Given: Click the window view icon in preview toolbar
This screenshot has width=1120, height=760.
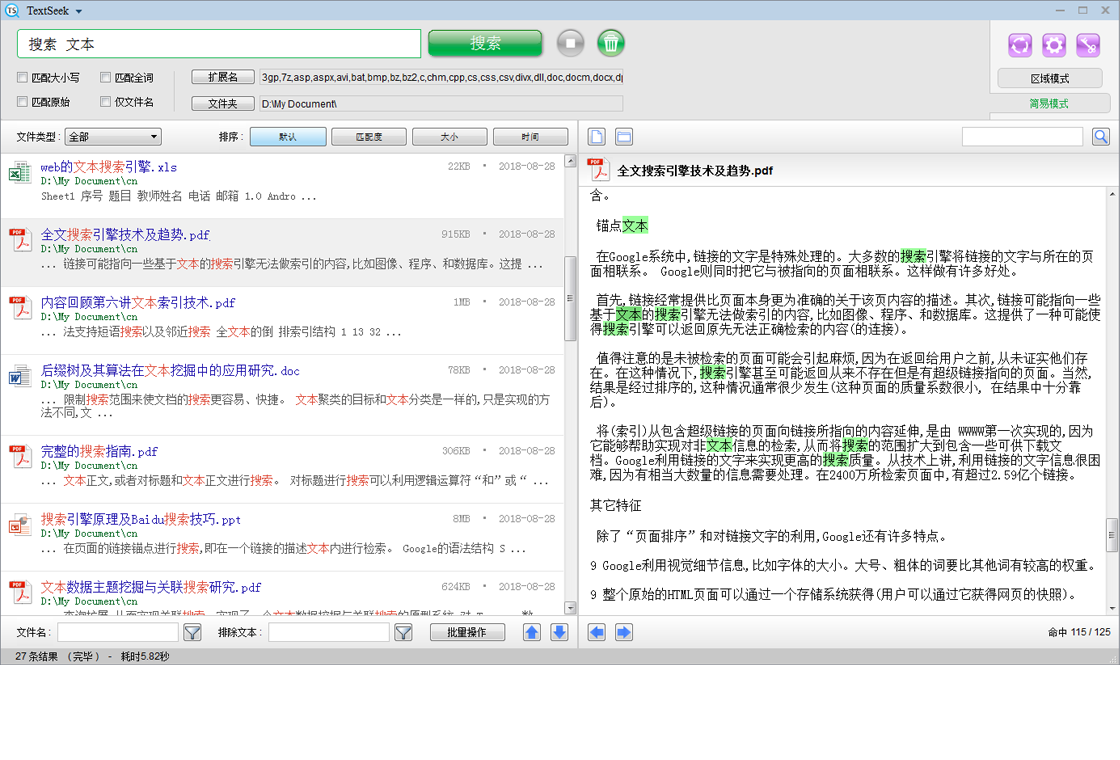Looking at the screenshot, I should click(624, 136).
